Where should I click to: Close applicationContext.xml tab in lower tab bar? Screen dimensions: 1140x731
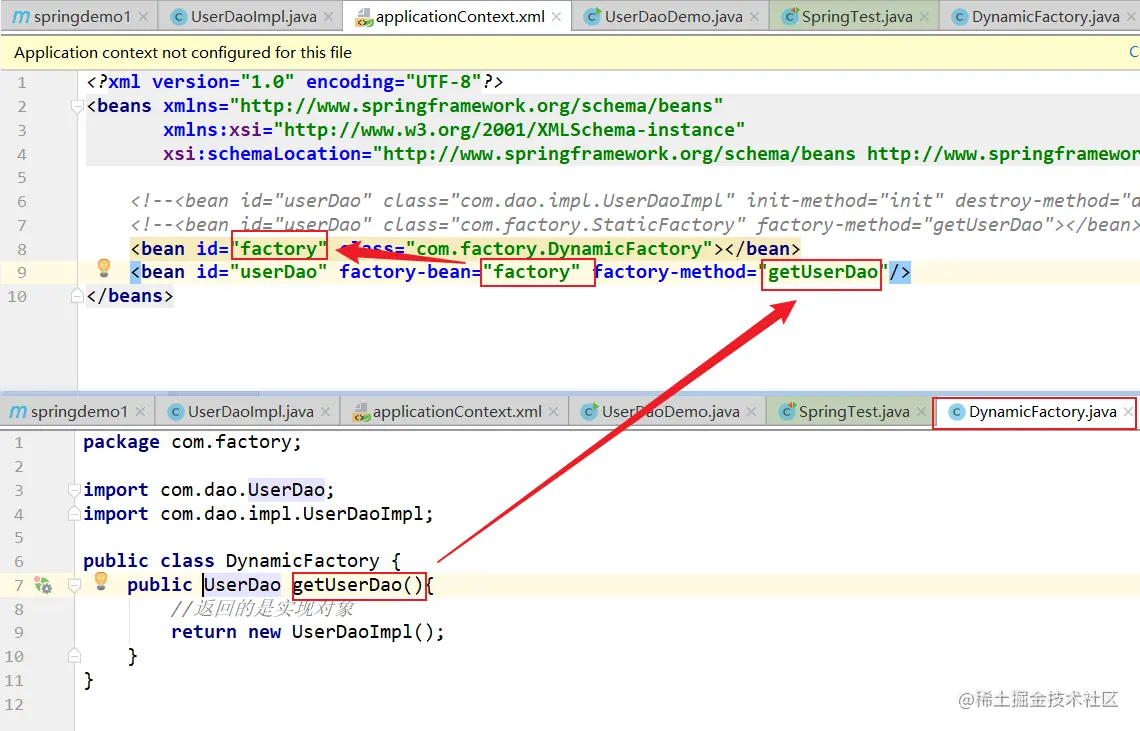553,412
